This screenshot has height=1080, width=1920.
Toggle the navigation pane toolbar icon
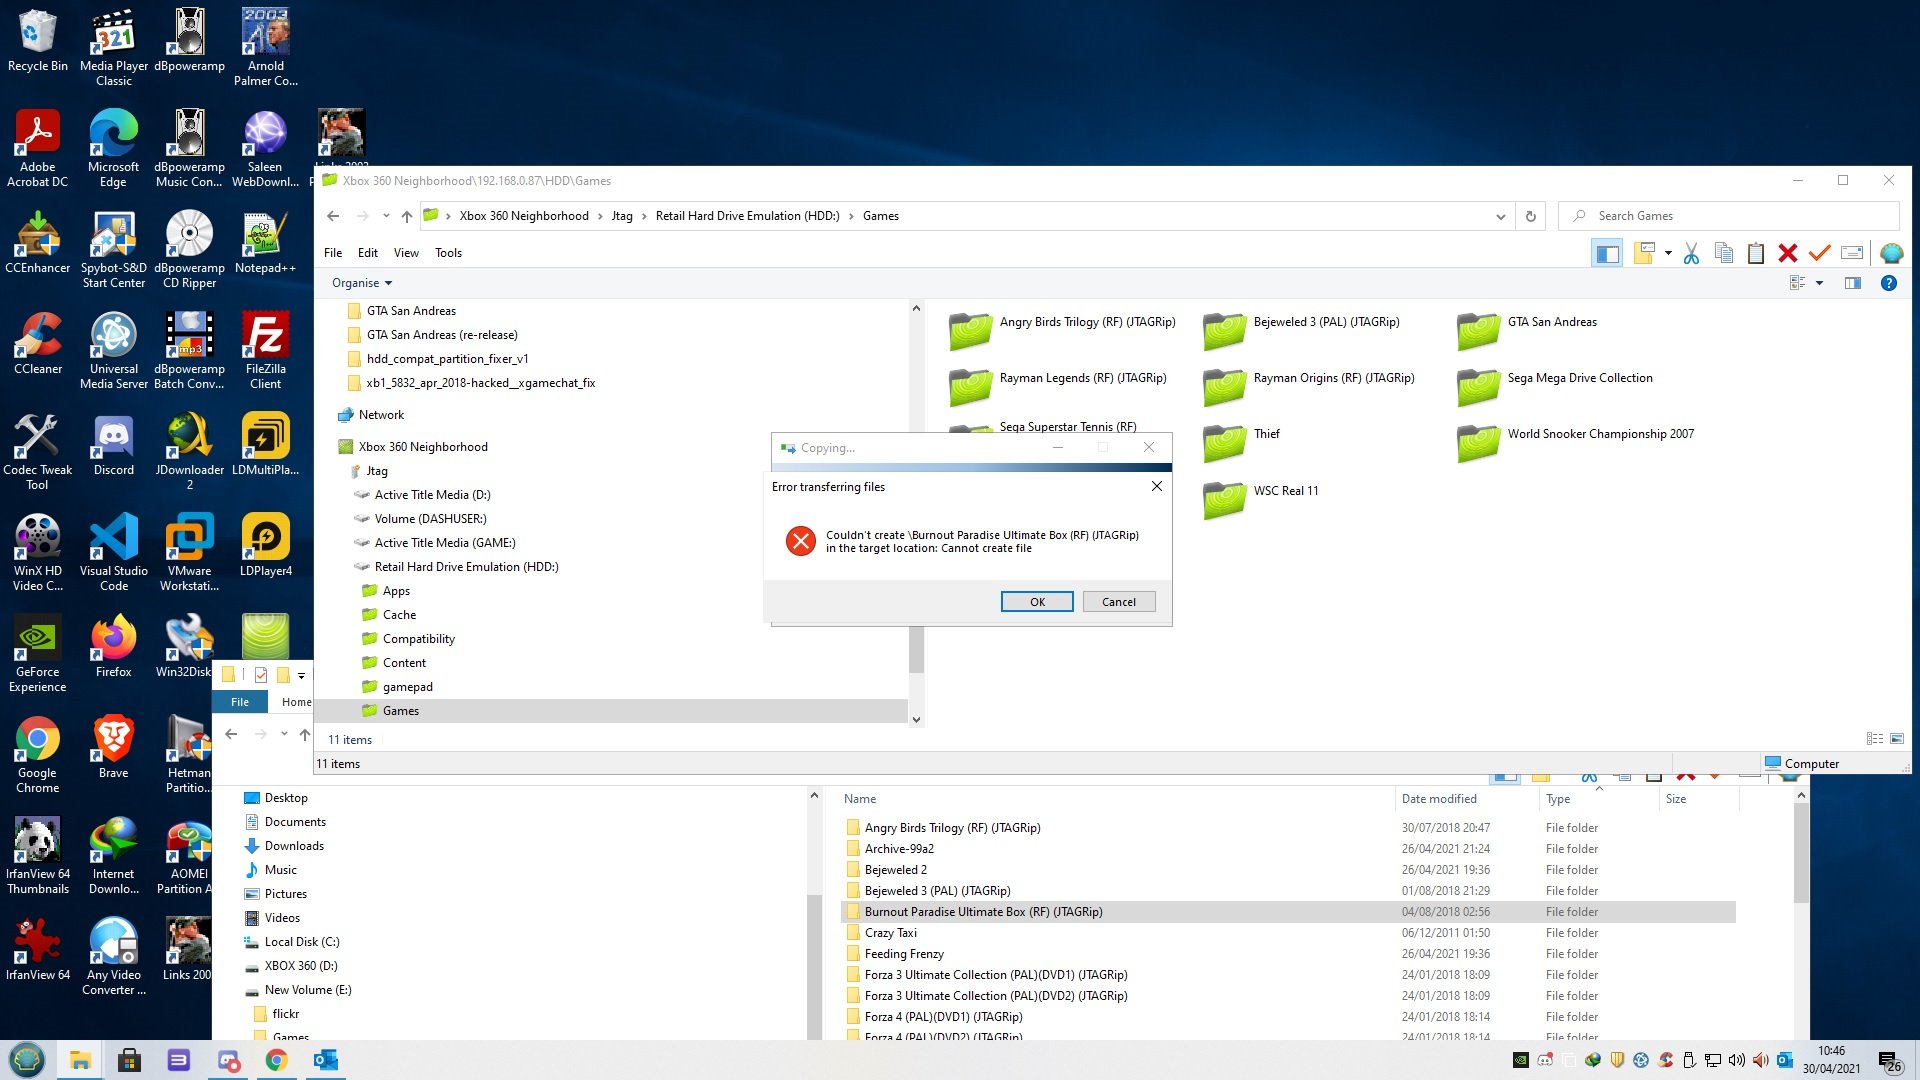pos(1607,254)
